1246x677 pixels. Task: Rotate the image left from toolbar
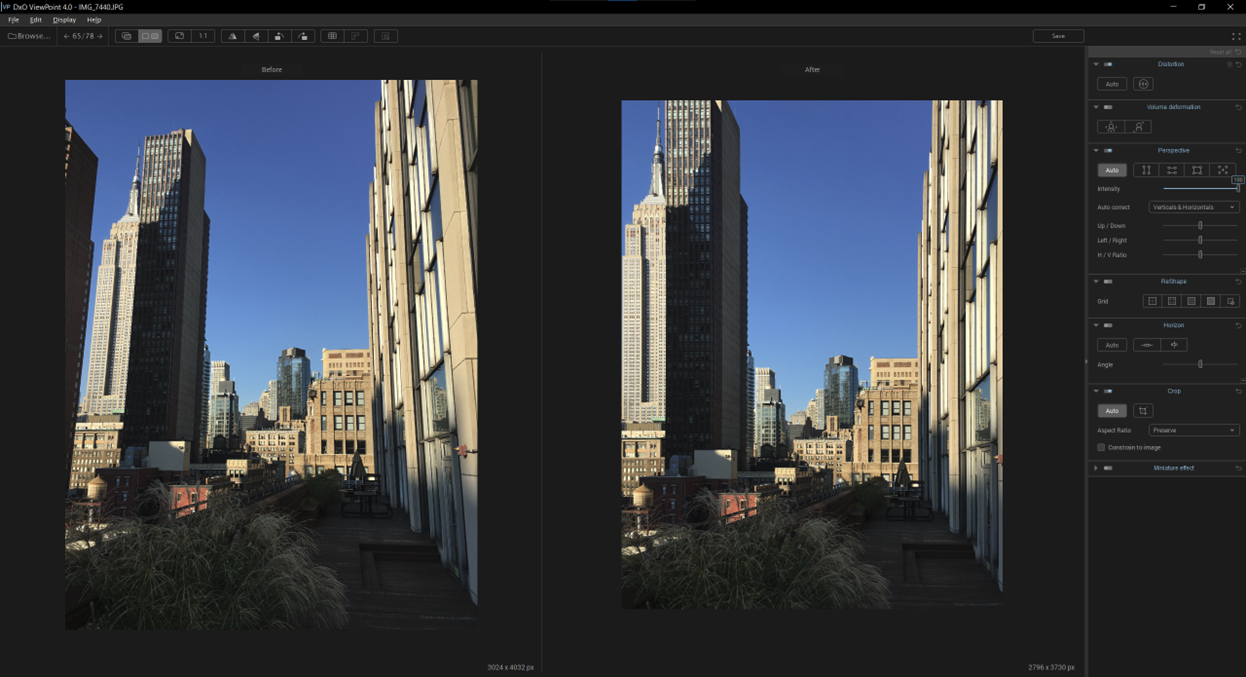pos(279,36)
